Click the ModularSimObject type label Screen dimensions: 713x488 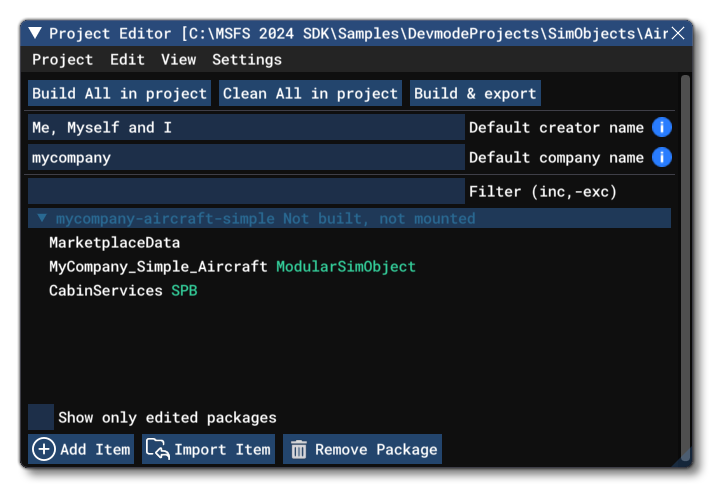coord(346,267)
